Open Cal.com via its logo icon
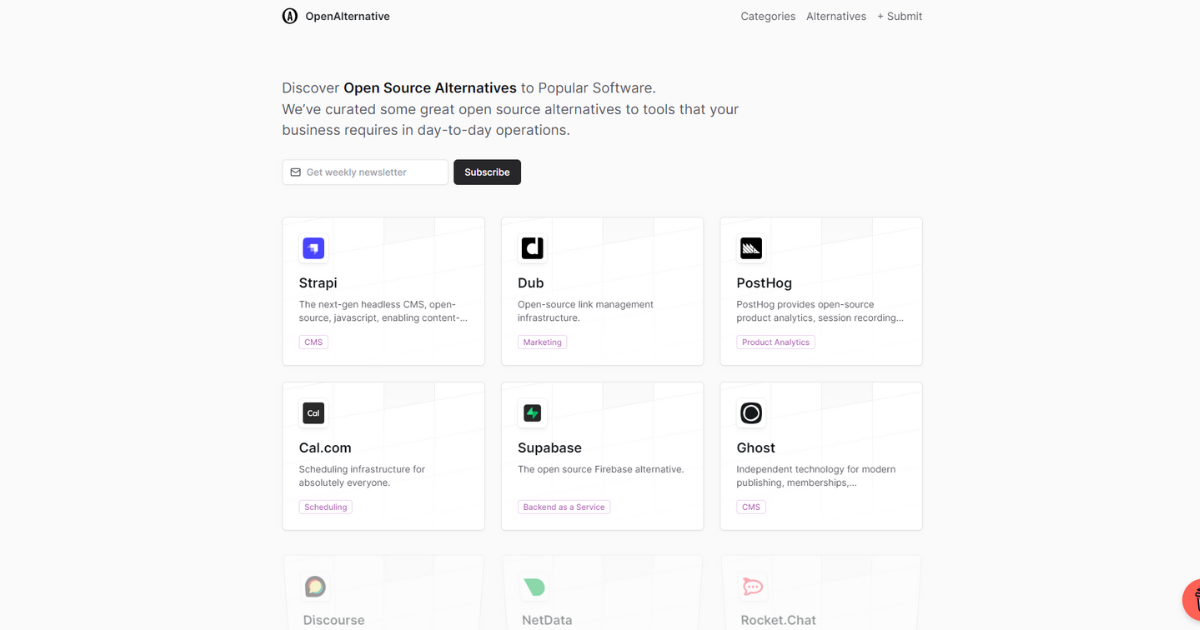The height and width of the screenshot is (630, 1200). 313,413
